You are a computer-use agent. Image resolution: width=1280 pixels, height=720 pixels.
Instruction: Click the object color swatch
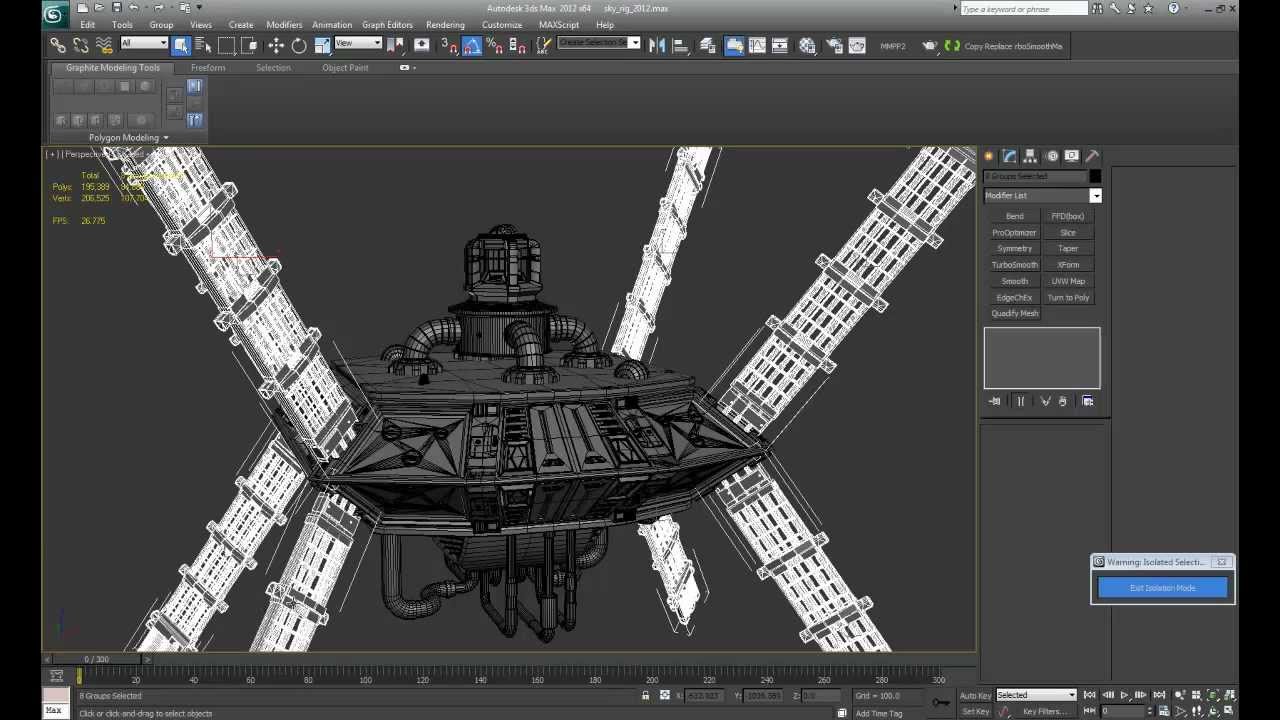[x=1095, y=176]
